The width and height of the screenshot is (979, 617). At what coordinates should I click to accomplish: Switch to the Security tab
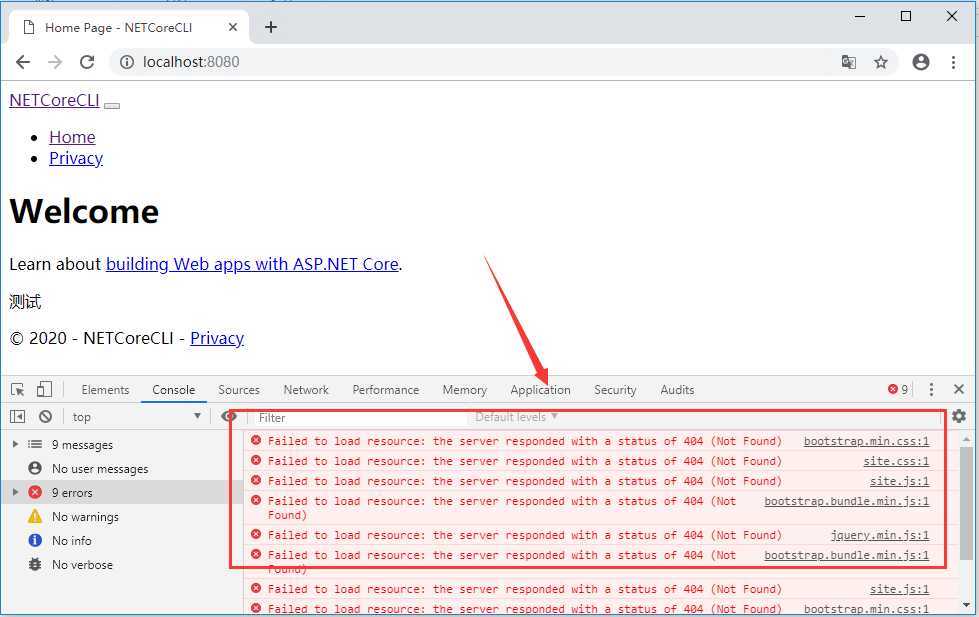coord(615,390)
